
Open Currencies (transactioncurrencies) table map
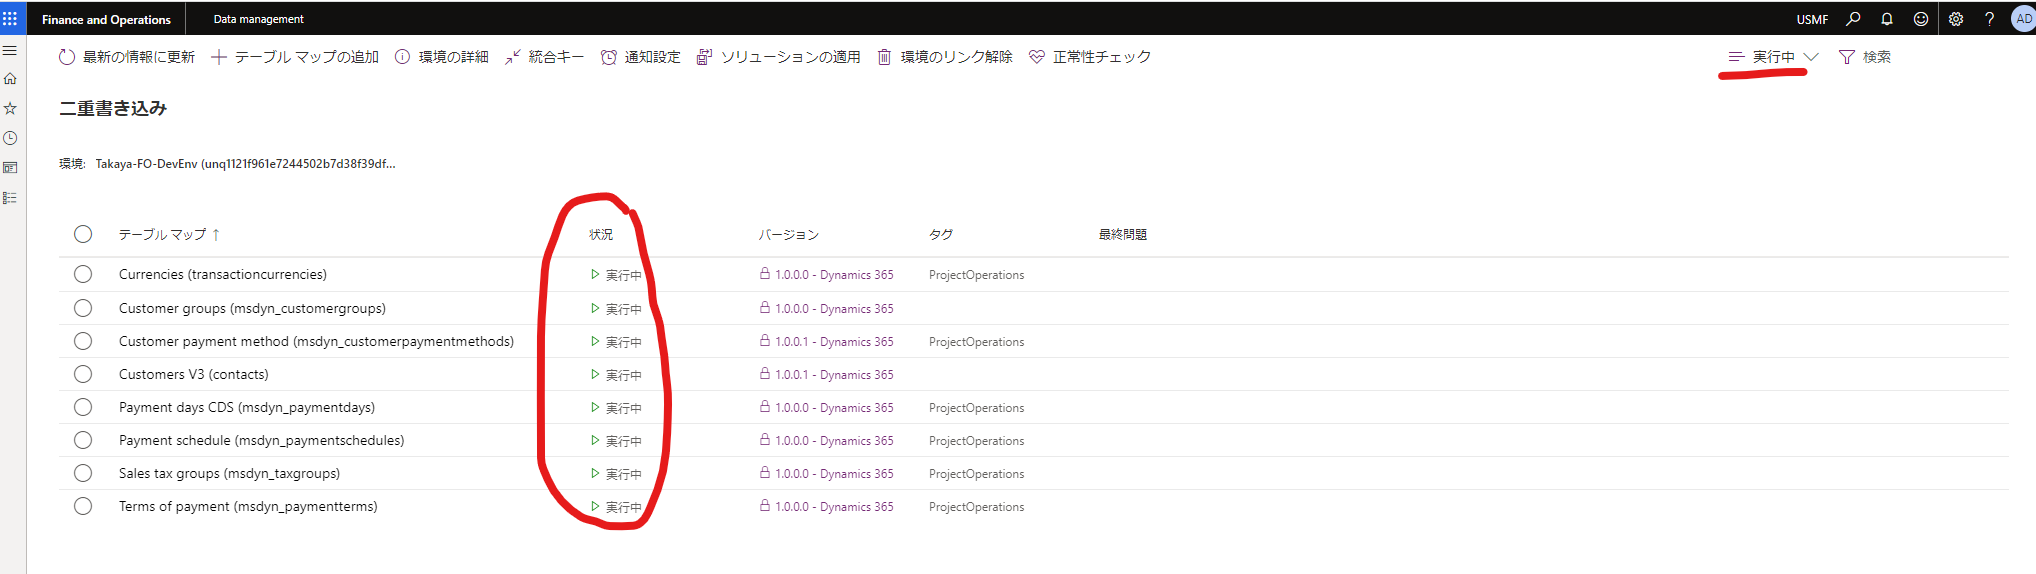pos(223,274)
